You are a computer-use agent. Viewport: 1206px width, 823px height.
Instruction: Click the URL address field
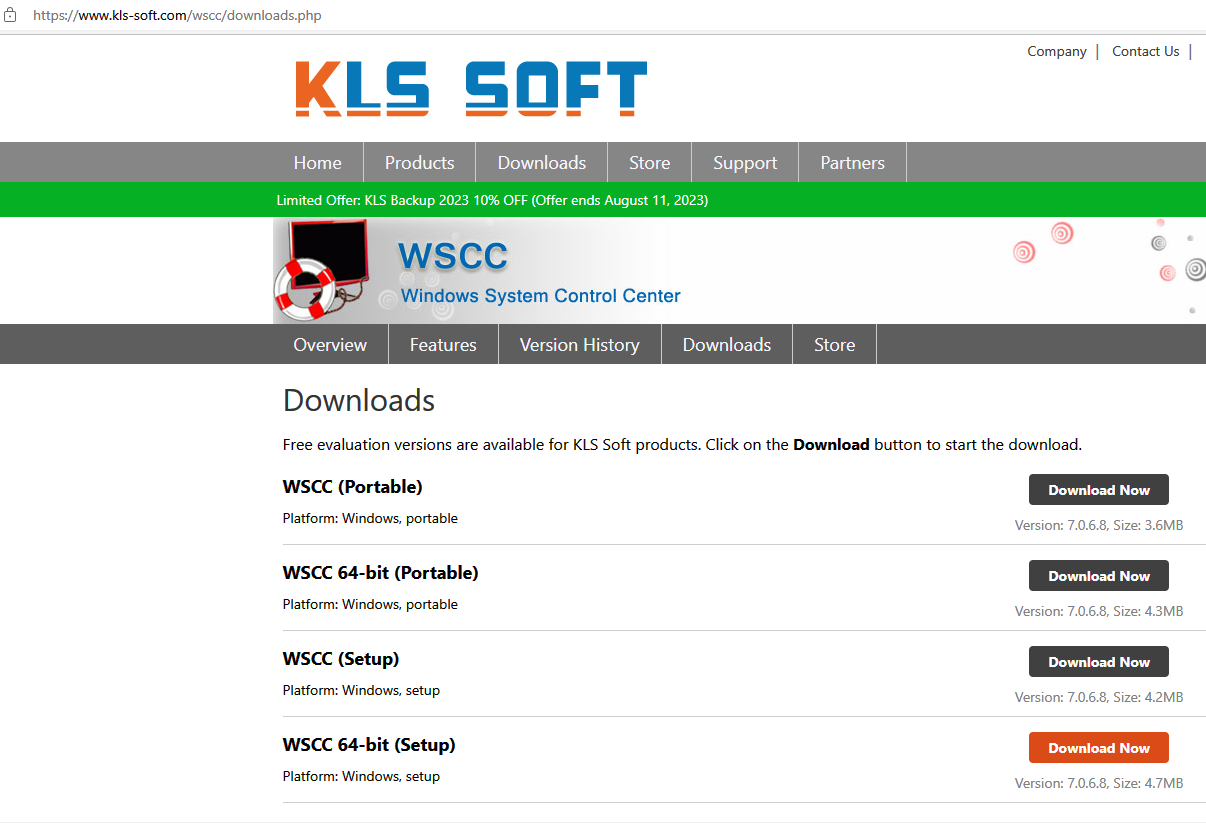coord(177,16)
